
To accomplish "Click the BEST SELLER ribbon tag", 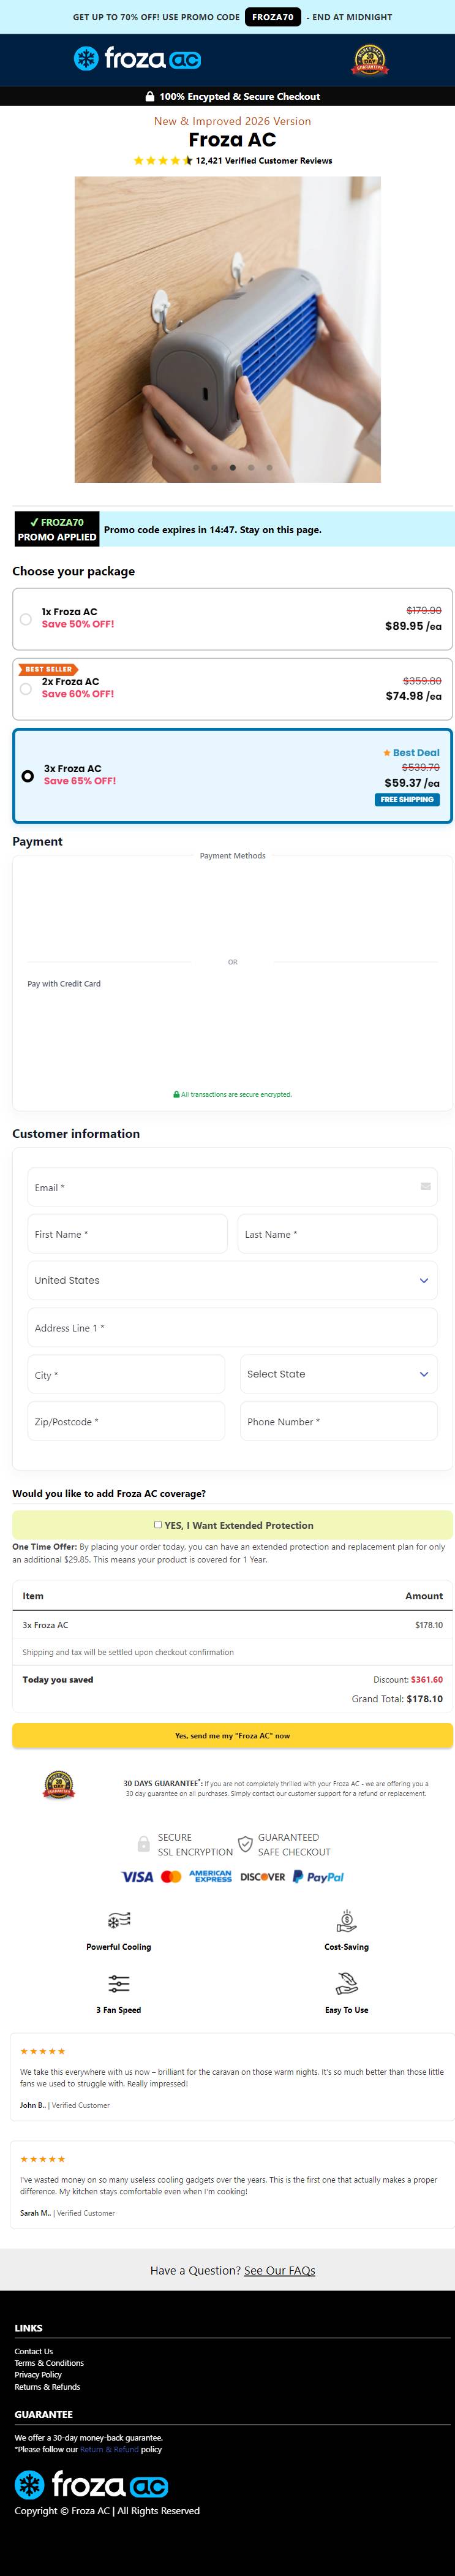I will (49, 669).
